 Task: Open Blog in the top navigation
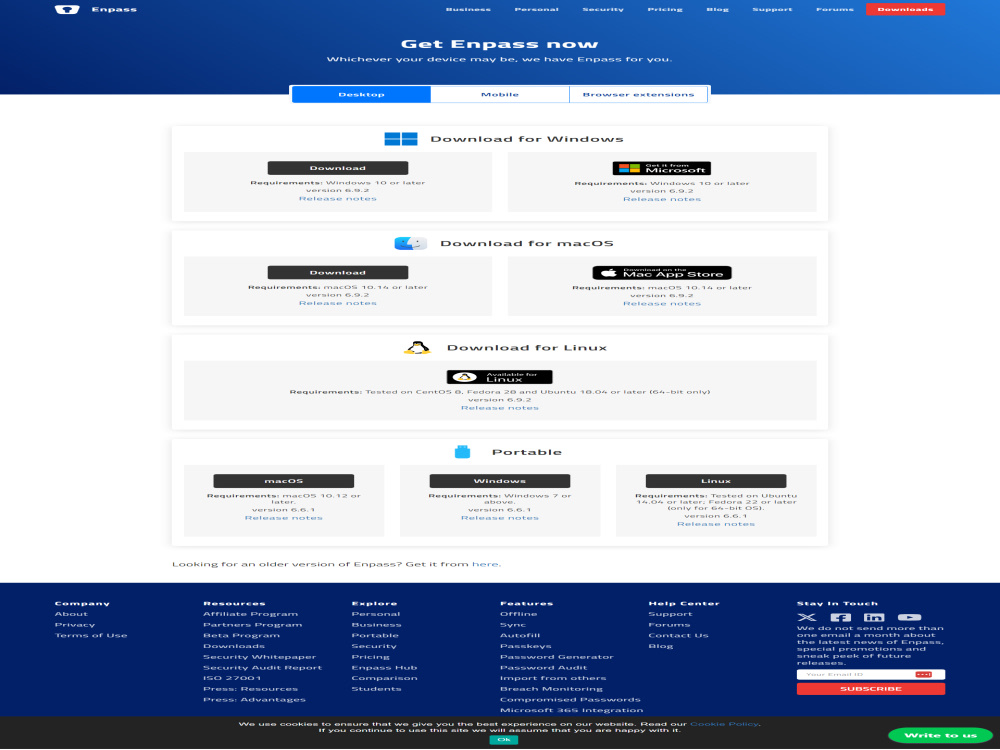click(x=717, y=10)
